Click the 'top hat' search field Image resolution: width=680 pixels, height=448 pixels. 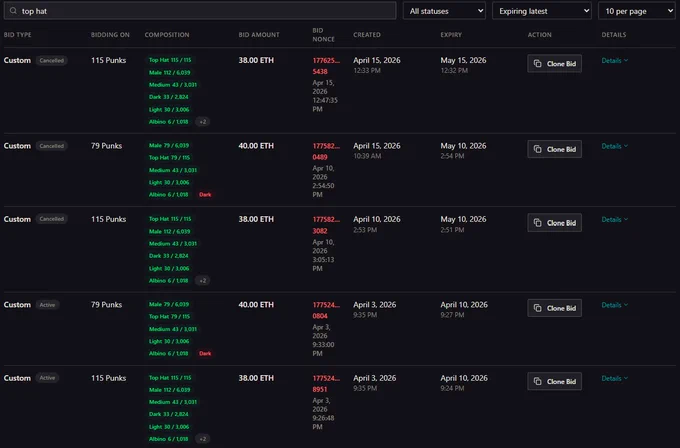point(200,11)
